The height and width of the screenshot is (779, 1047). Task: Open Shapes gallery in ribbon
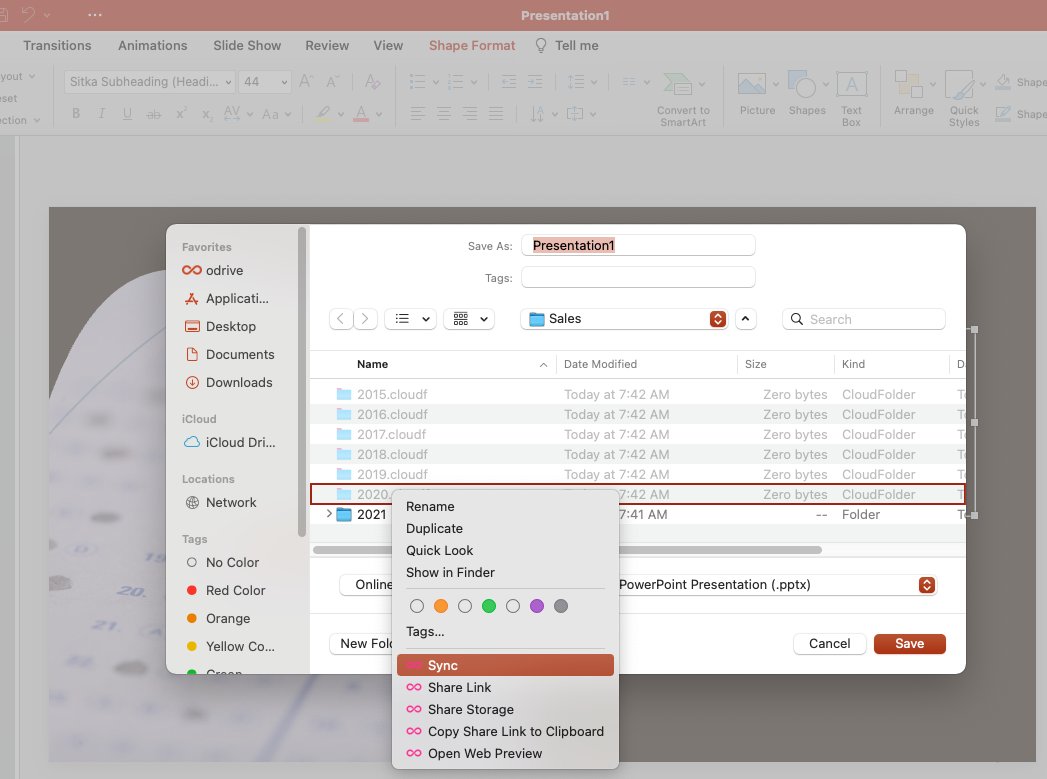(x=807, y=93)
